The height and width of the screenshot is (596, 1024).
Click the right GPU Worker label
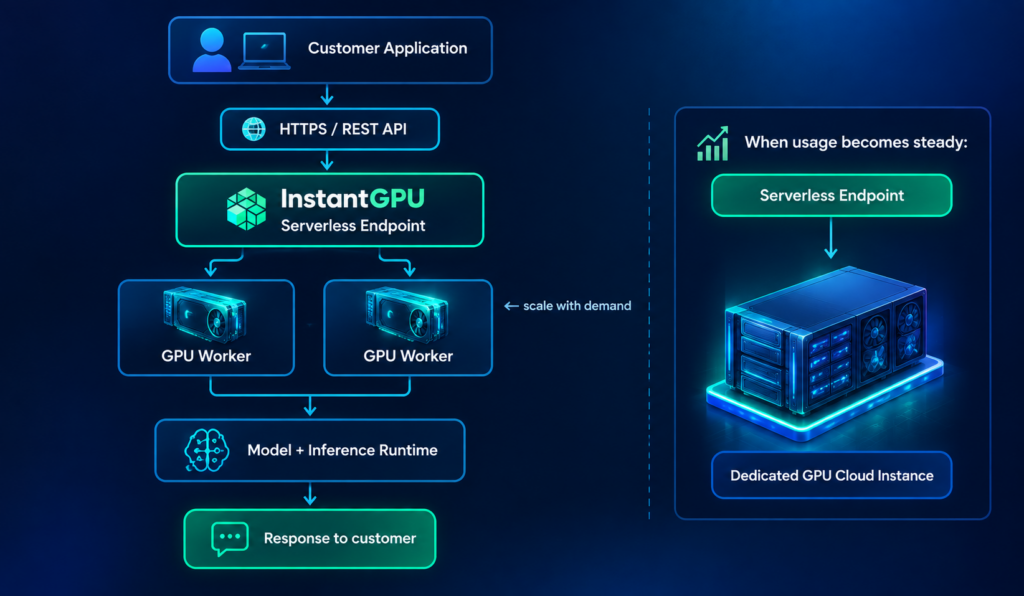[408, 356]
